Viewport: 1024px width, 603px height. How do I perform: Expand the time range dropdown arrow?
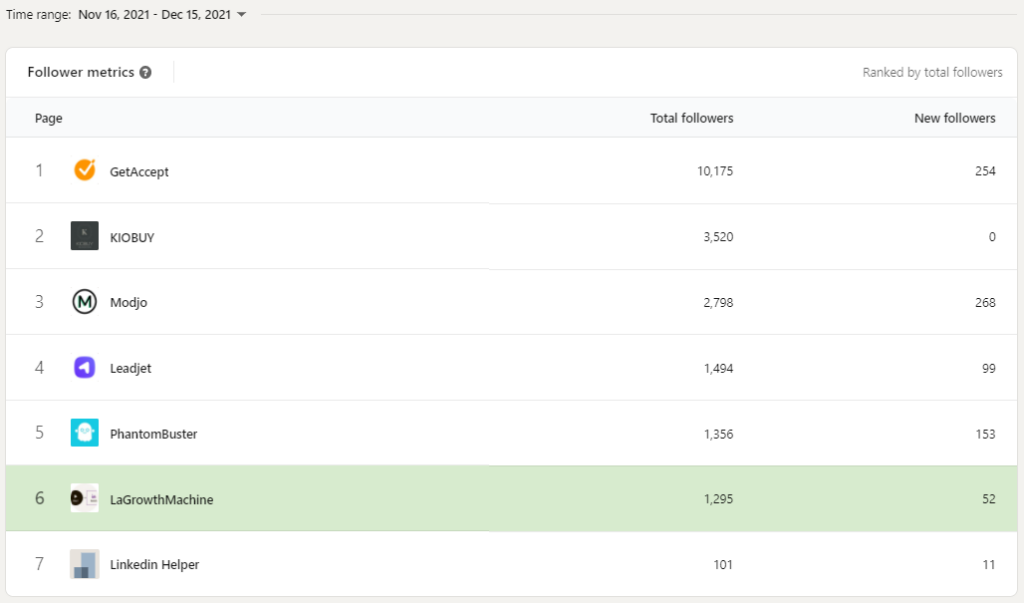[242, 15]
